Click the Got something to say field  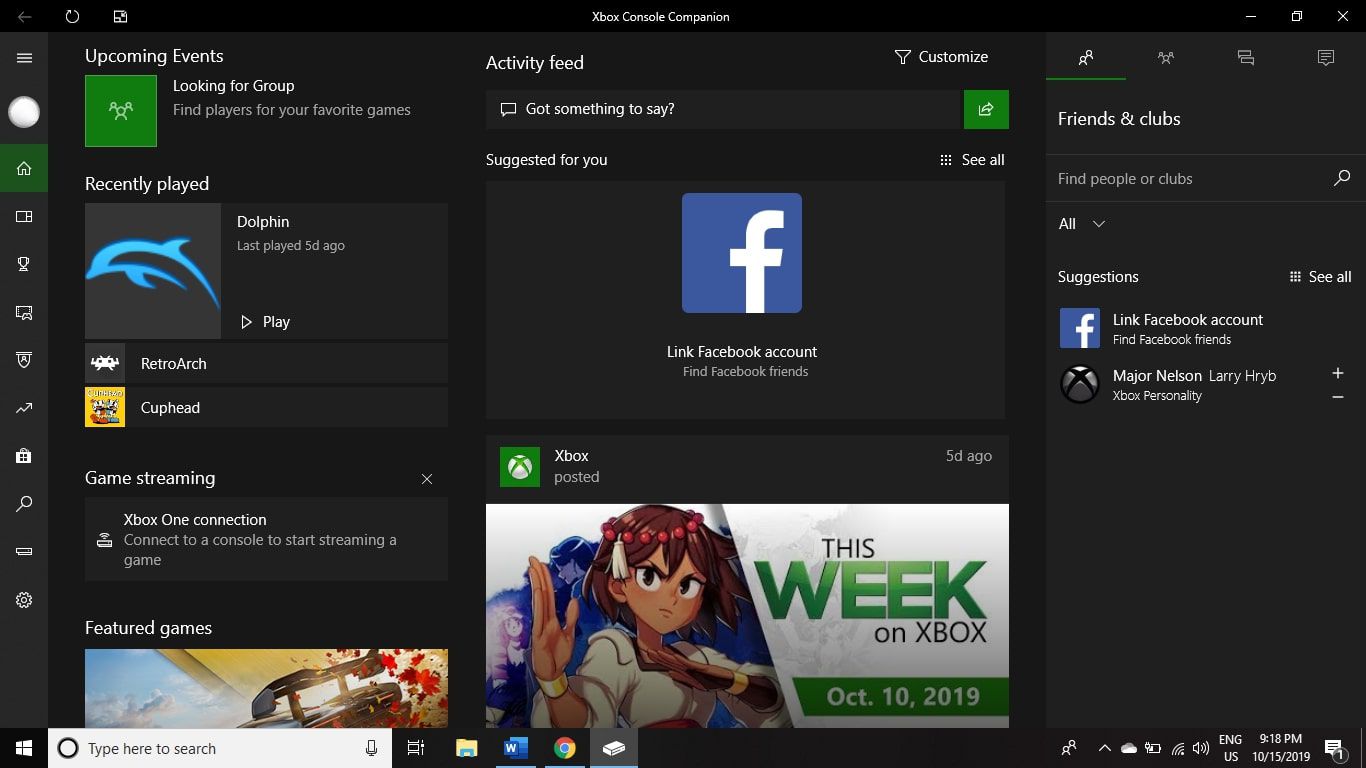[x=723, y=109]
